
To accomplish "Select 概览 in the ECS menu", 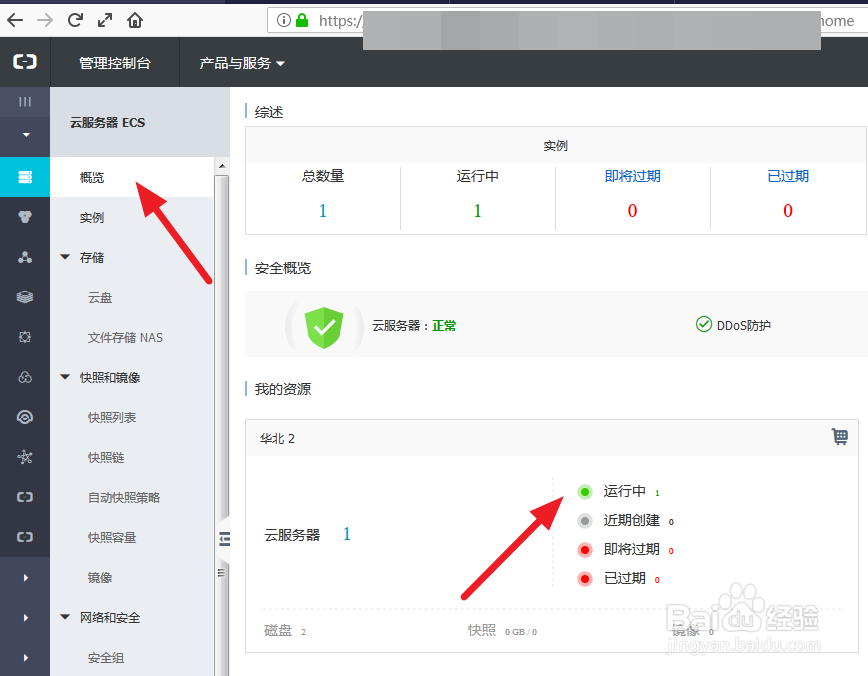I will pos(92,177).
